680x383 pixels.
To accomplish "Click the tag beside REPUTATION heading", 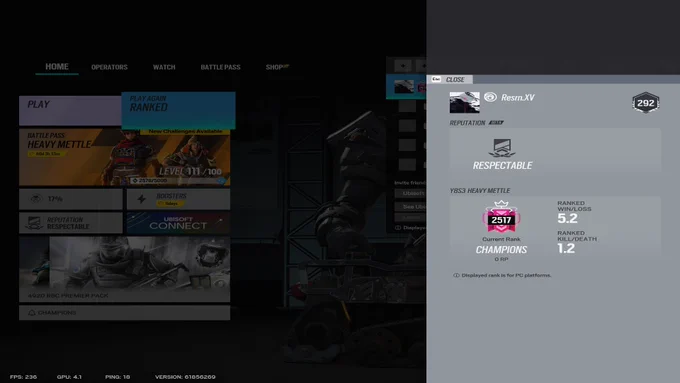I will coord(496,123).
